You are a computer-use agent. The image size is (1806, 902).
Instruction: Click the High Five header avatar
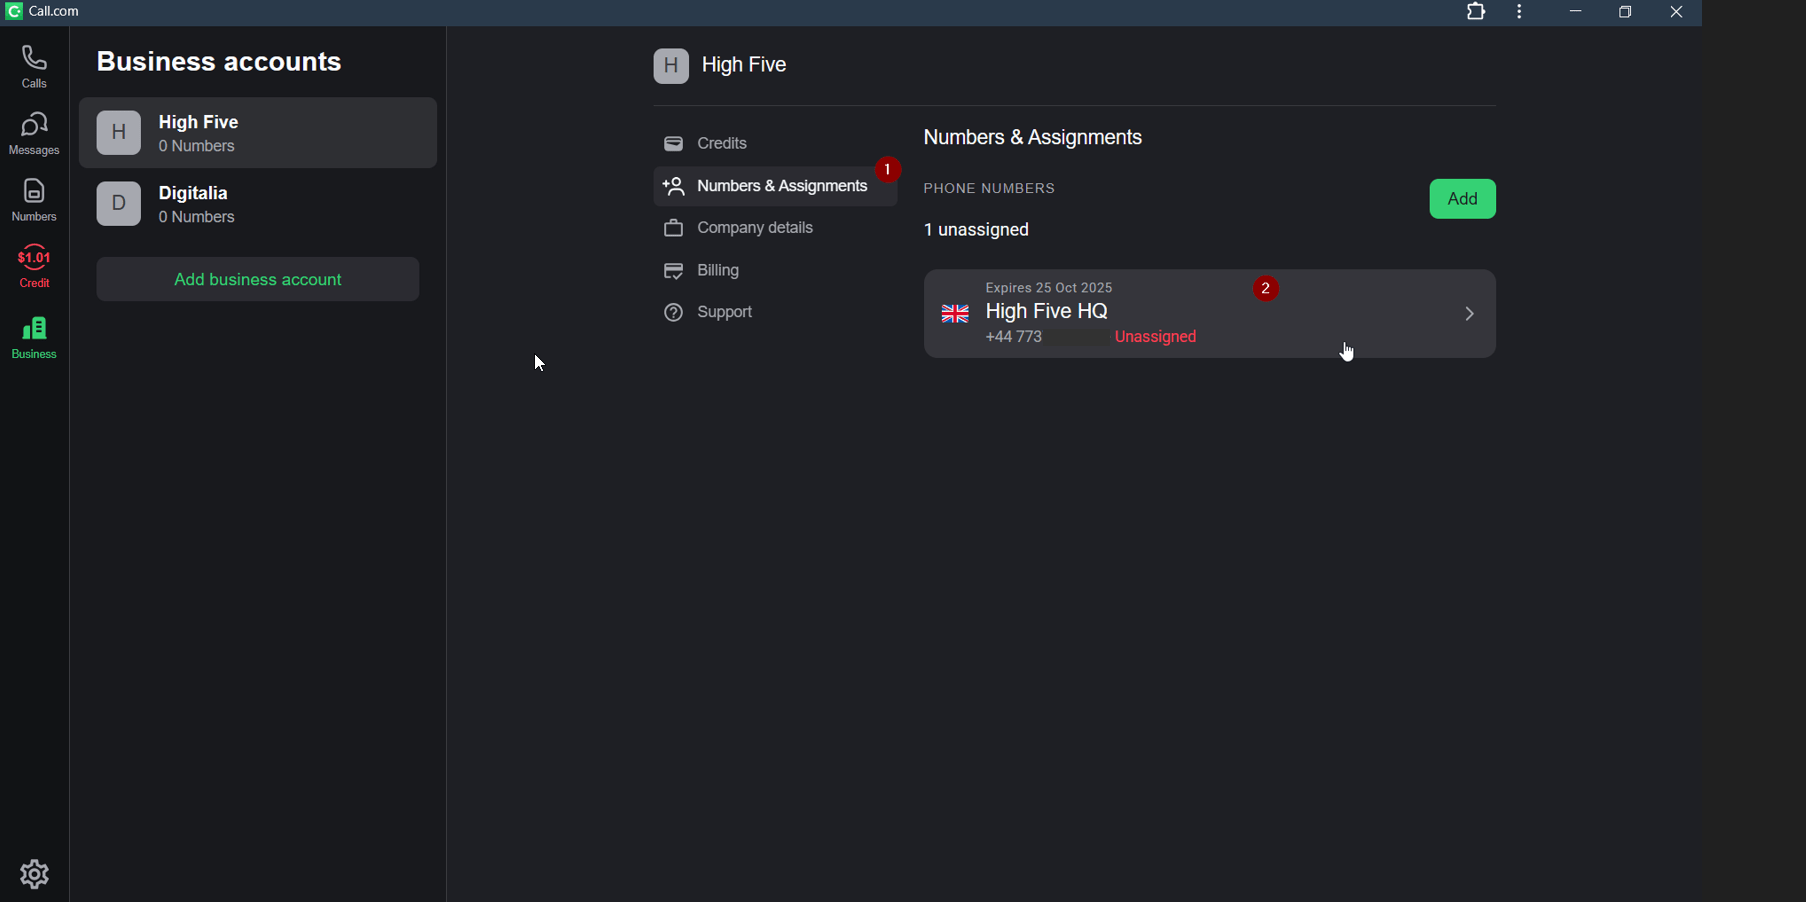[x=671, y=66]
